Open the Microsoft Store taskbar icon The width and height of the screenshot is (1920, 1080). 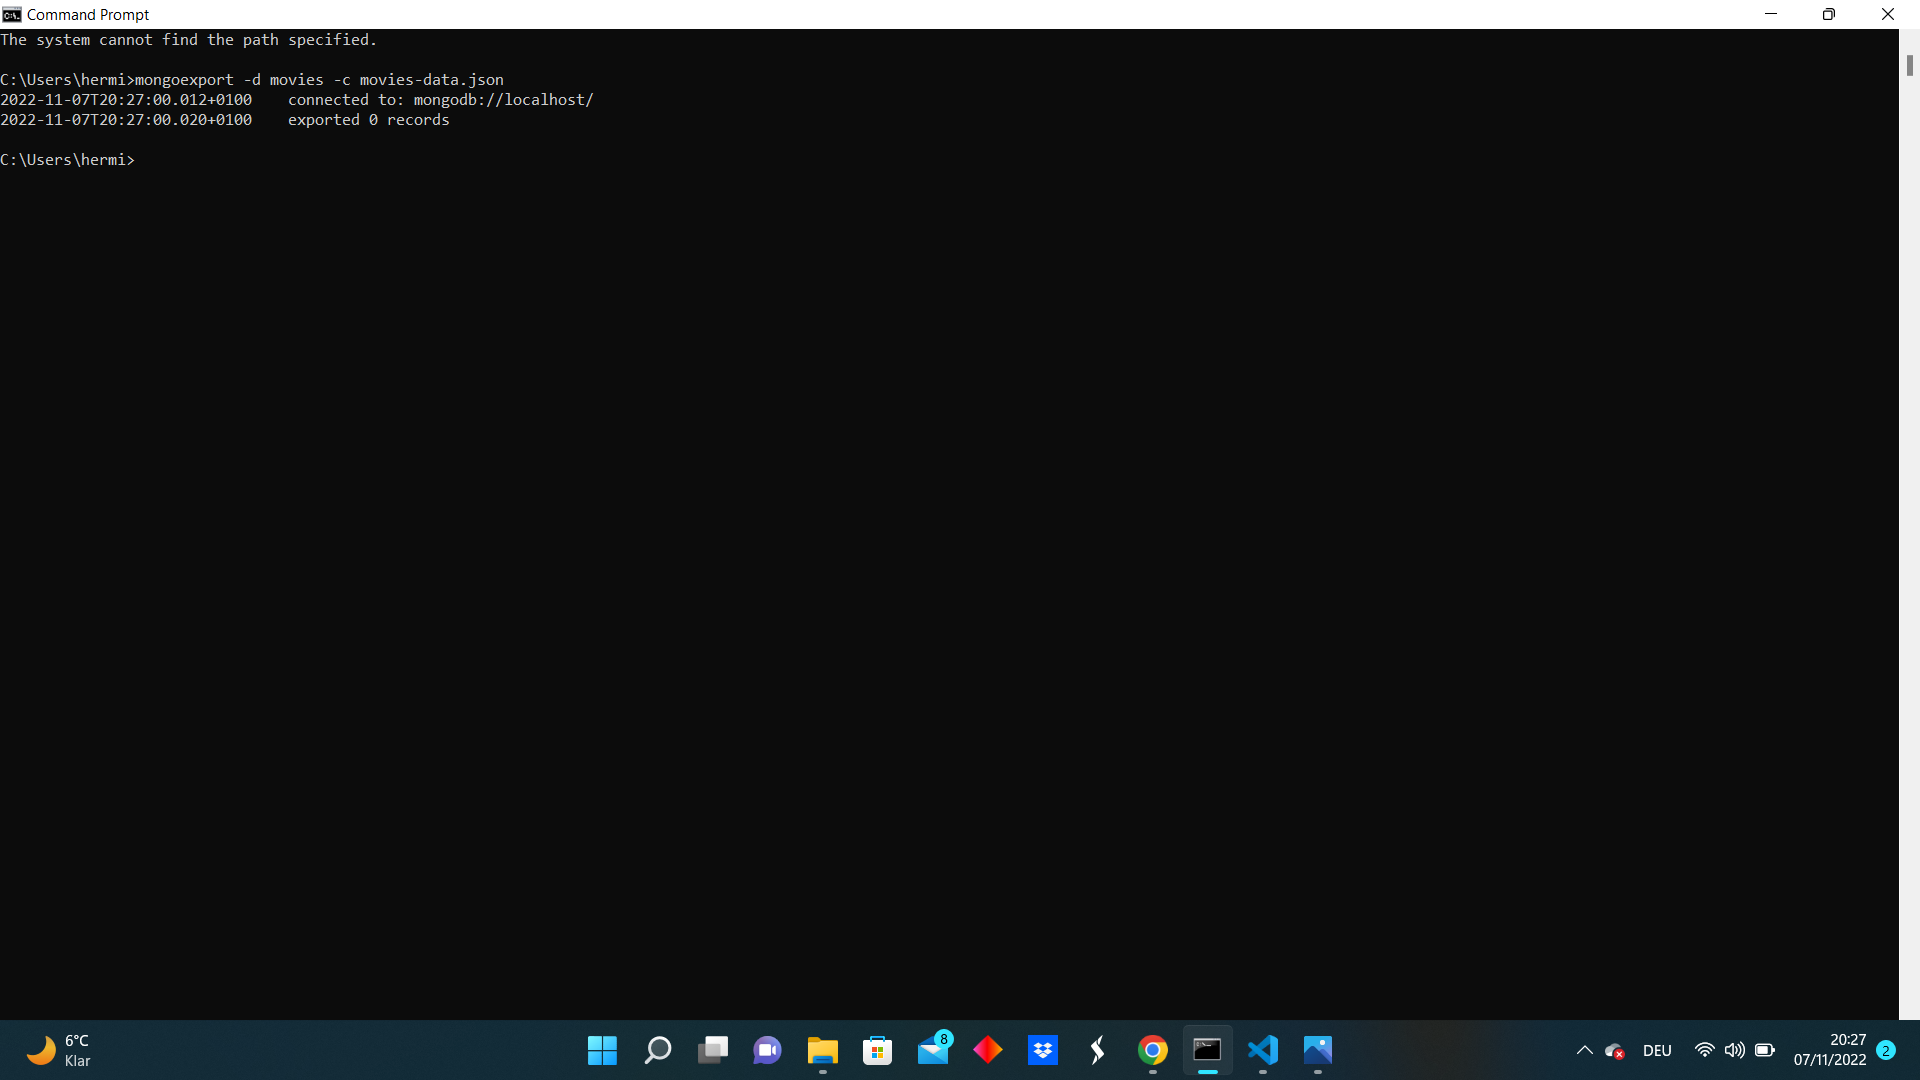pos(877,1050)
